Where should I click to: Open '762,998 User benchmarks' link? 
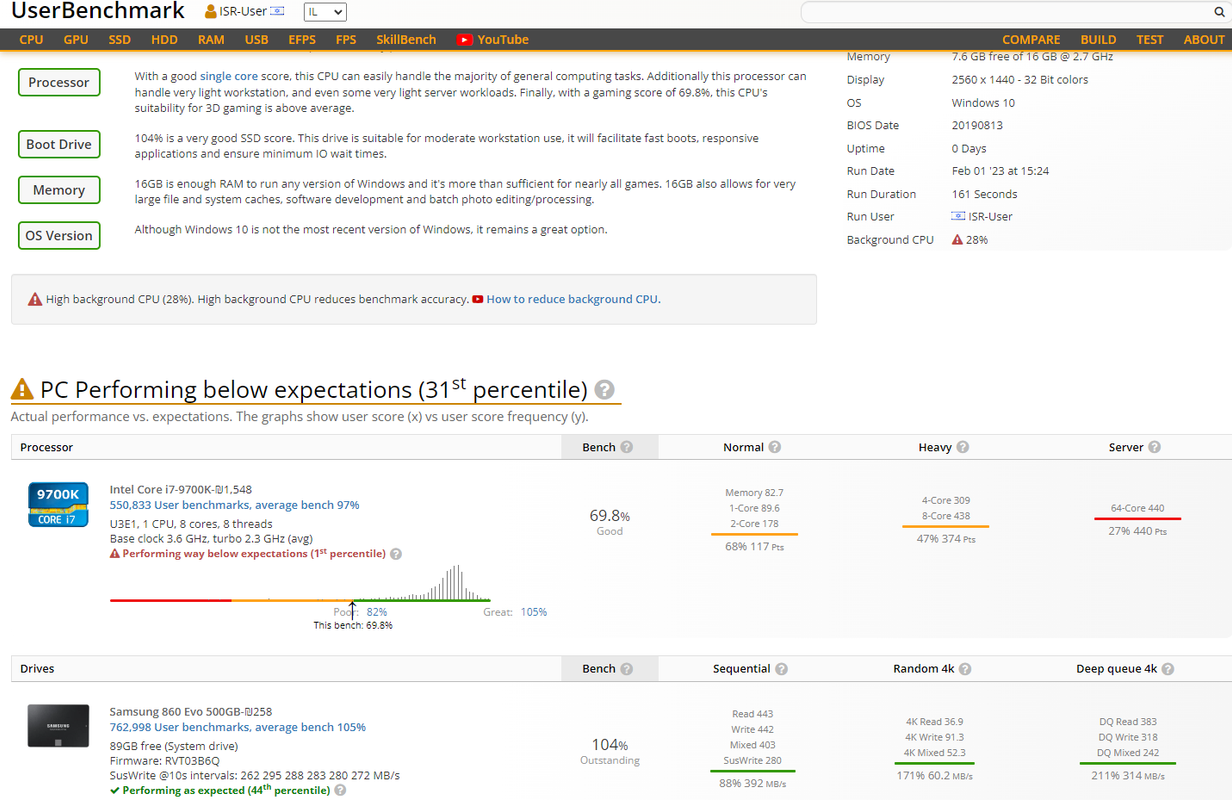tap(237, 727)
